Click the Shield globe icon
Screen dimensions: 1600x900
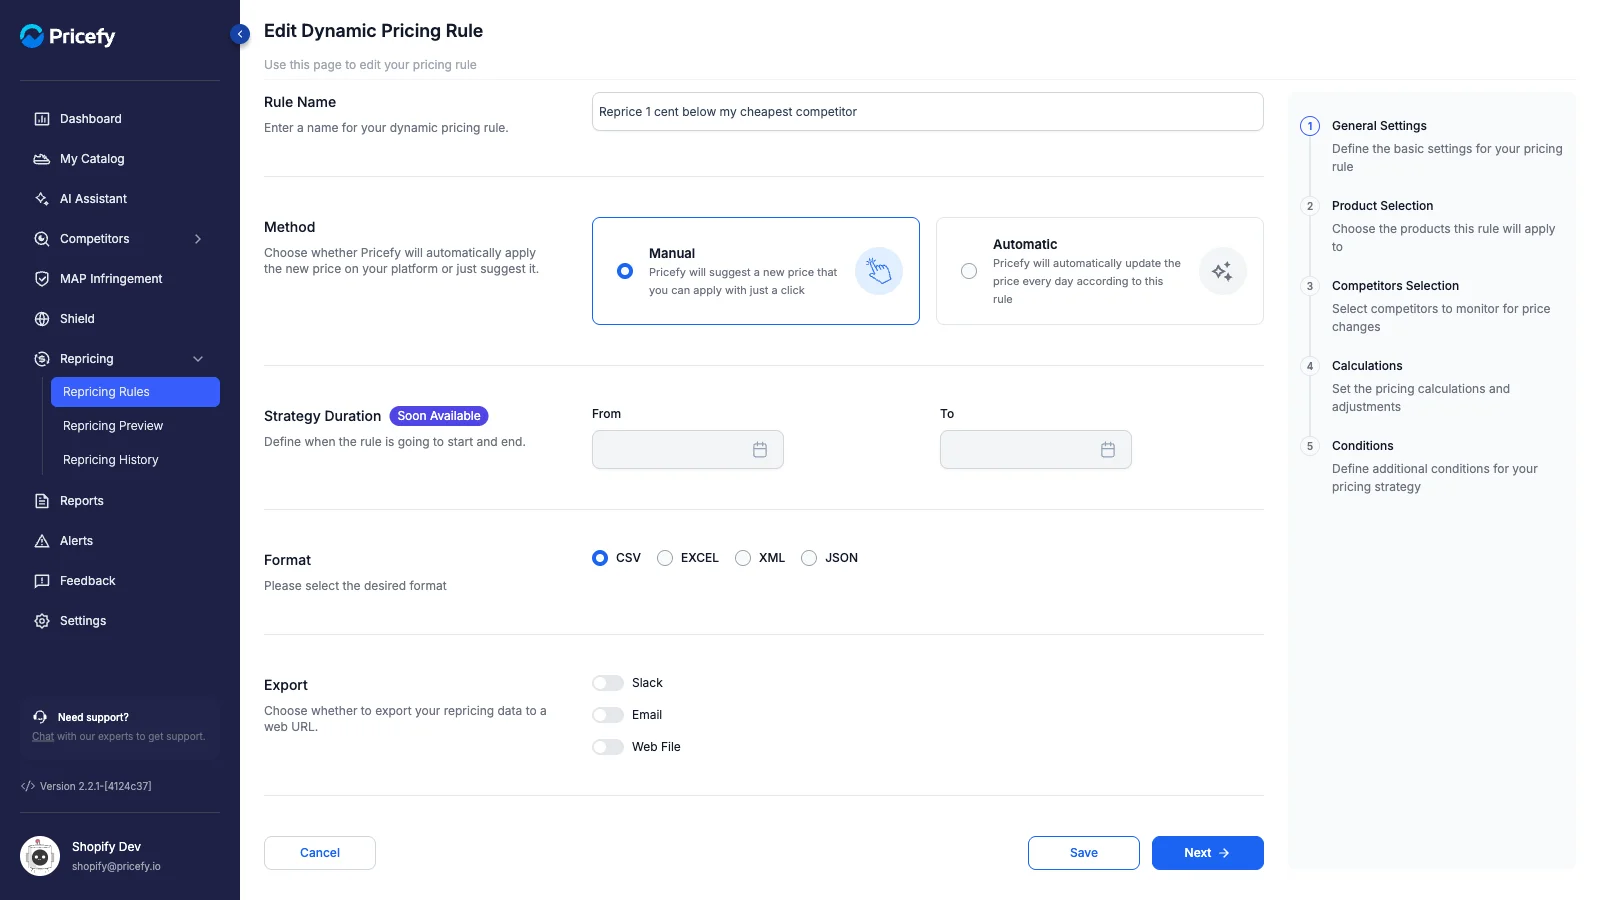(42, 319)
